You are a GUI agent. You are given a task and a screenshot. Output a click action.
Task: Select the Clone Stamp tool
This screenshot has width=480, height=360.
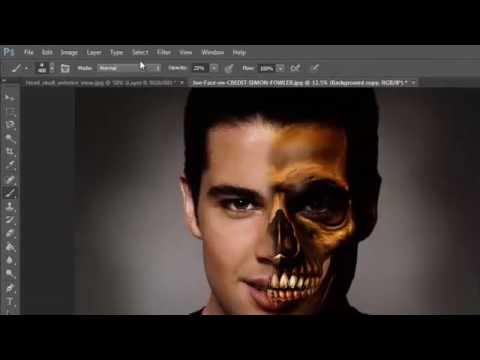pos(10,206)
